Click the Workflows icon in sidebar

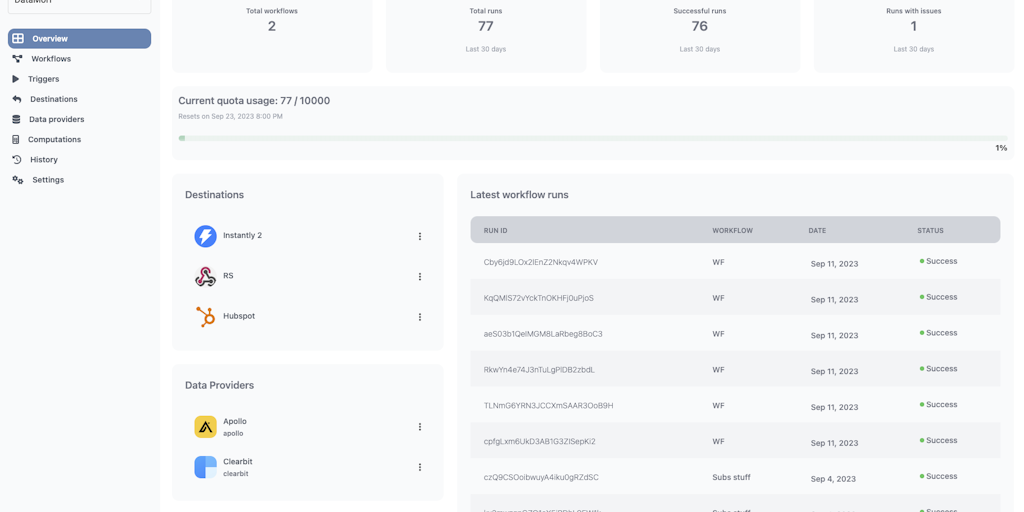pos(17,59)
